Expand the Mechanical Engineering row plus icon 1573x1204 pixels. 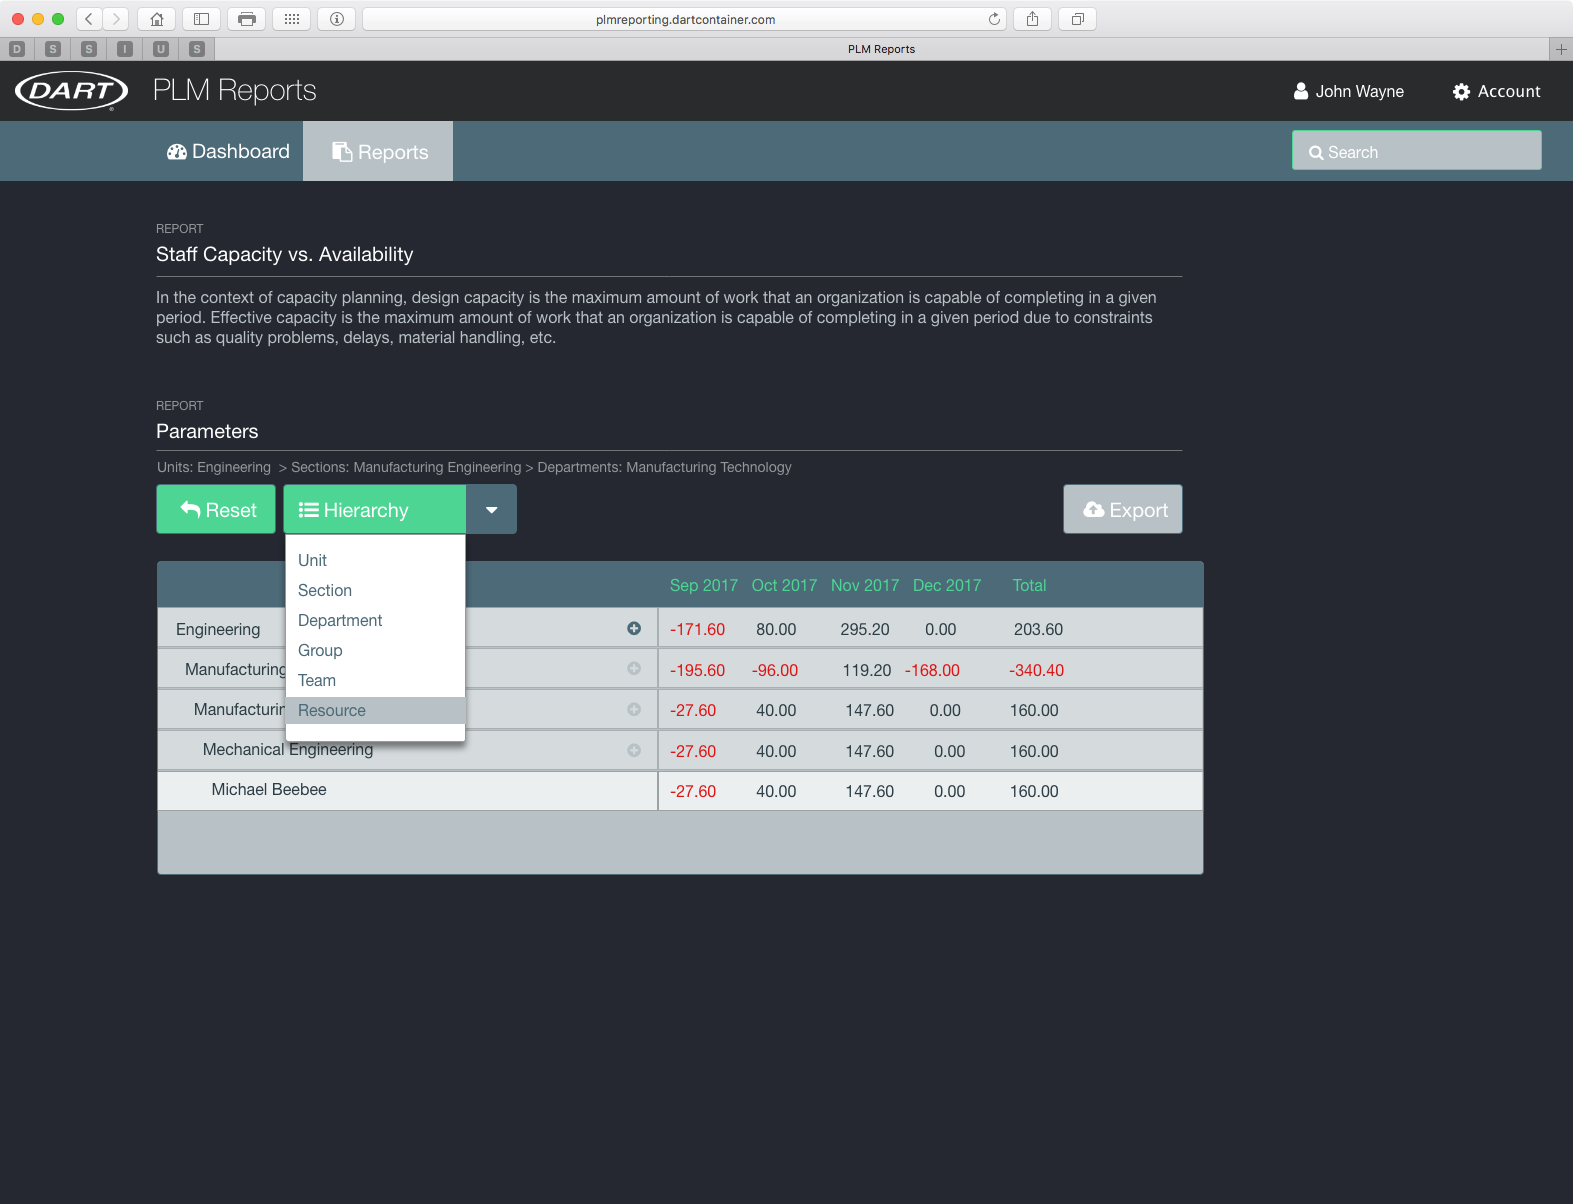click(634, 750)
